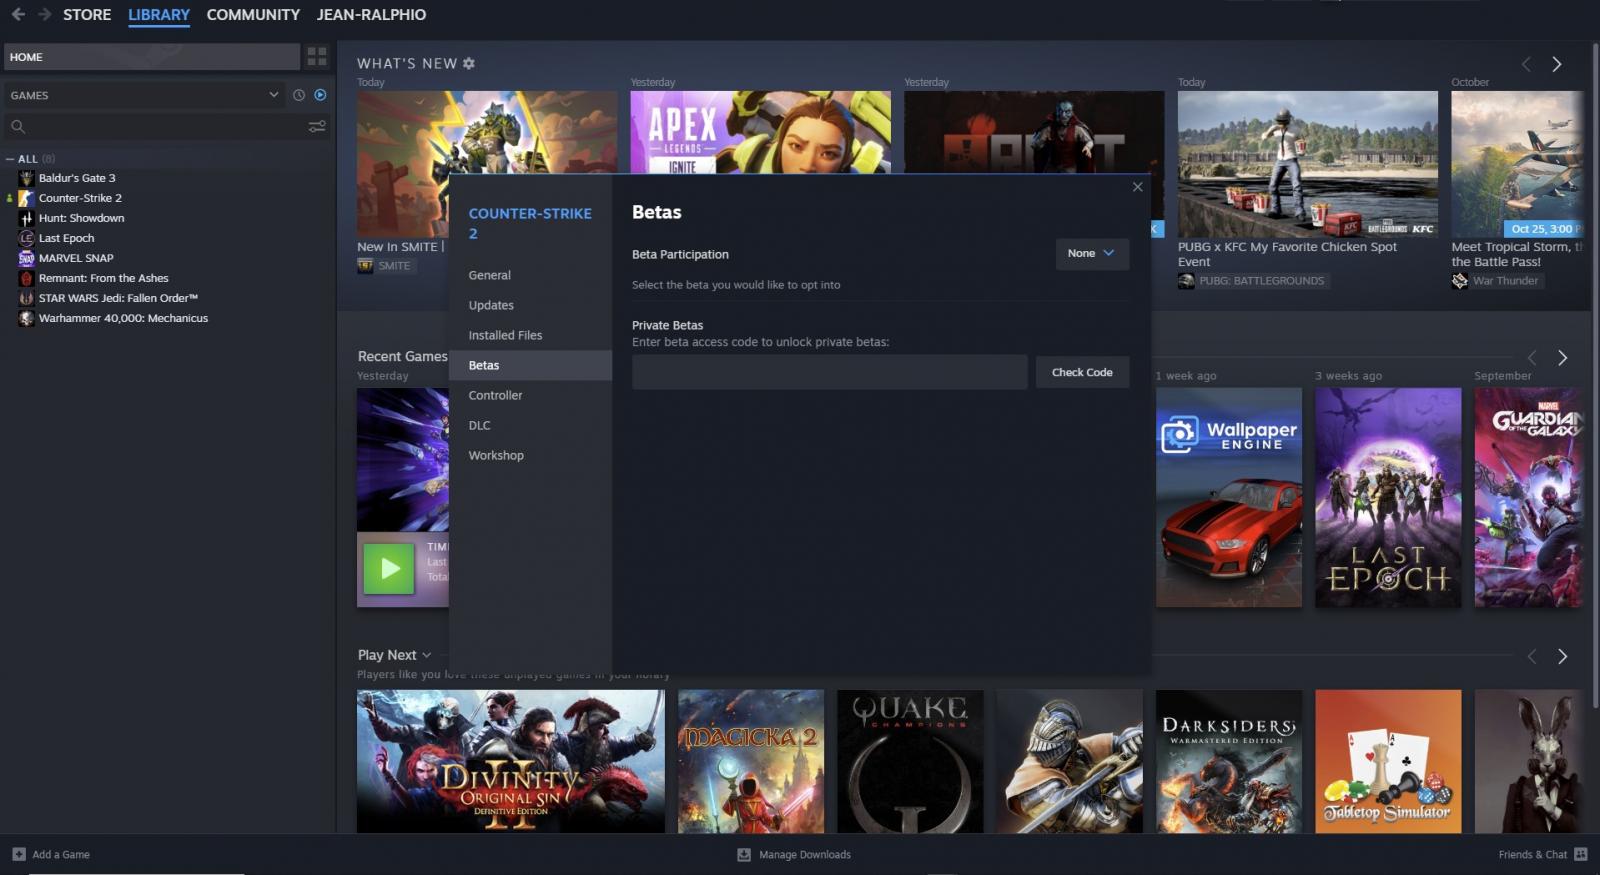The height and width of the screenshot is (875, 1600).
Task: Open the Beta Participation None dropdown
Action: tap(1092, 254)
